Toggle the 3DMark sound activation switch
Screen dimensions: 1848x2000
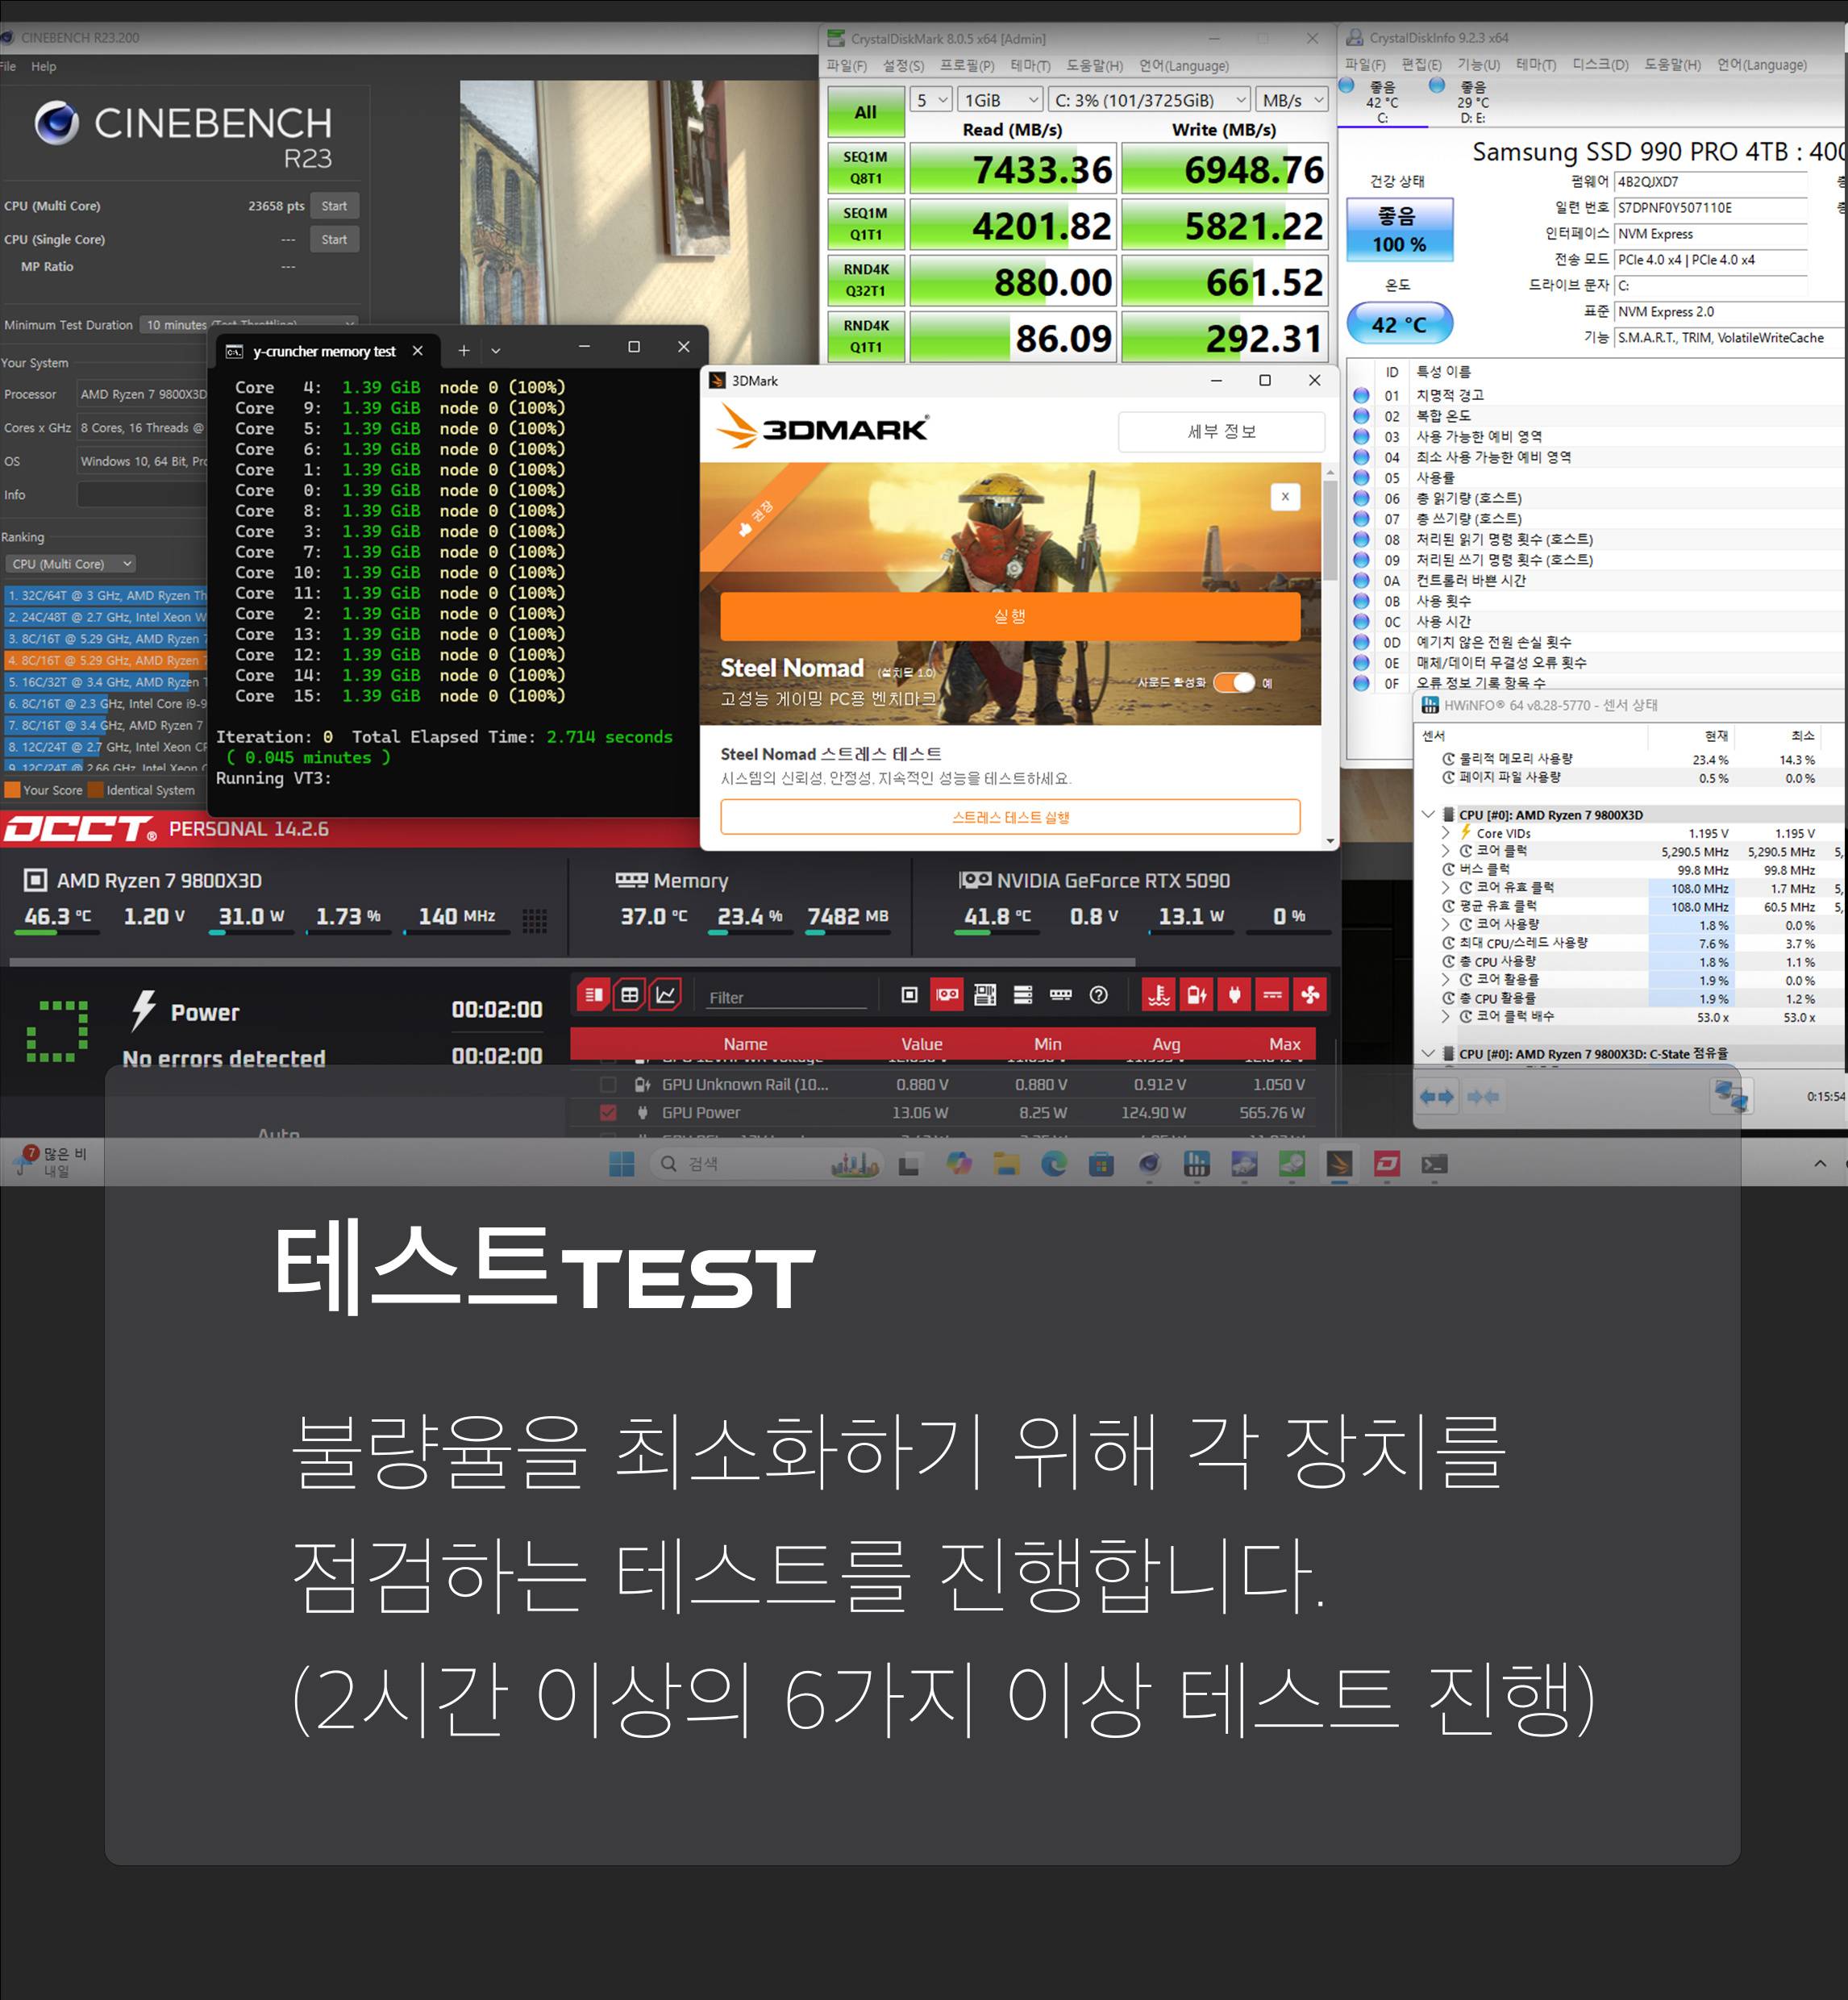(x=1234, y=683)
